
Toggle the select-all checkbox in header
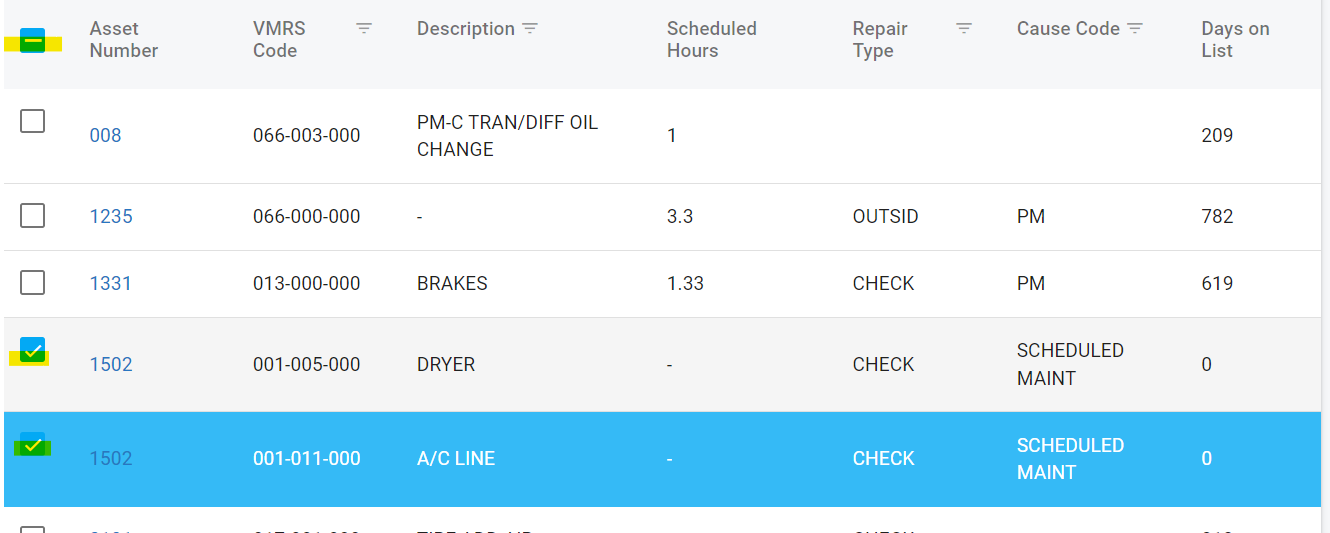(32, 41)
